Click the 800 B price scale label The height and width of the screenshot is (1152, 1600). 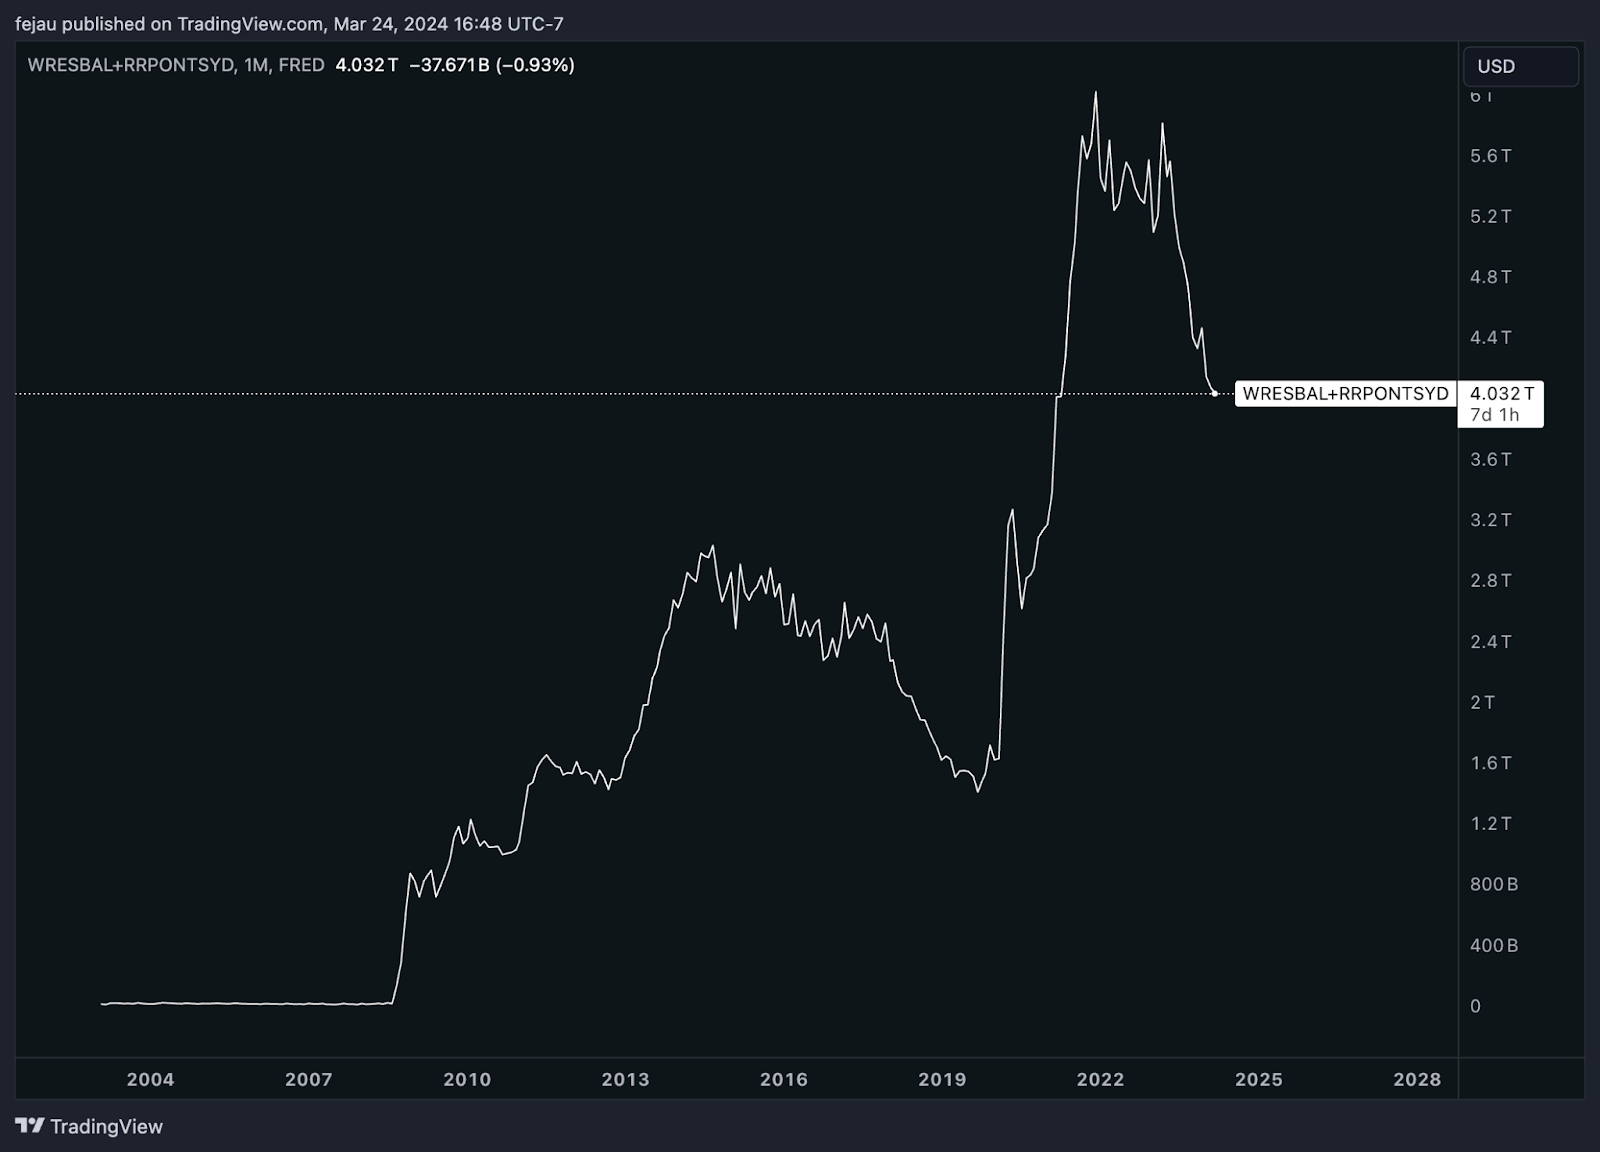coord(1494,884)
